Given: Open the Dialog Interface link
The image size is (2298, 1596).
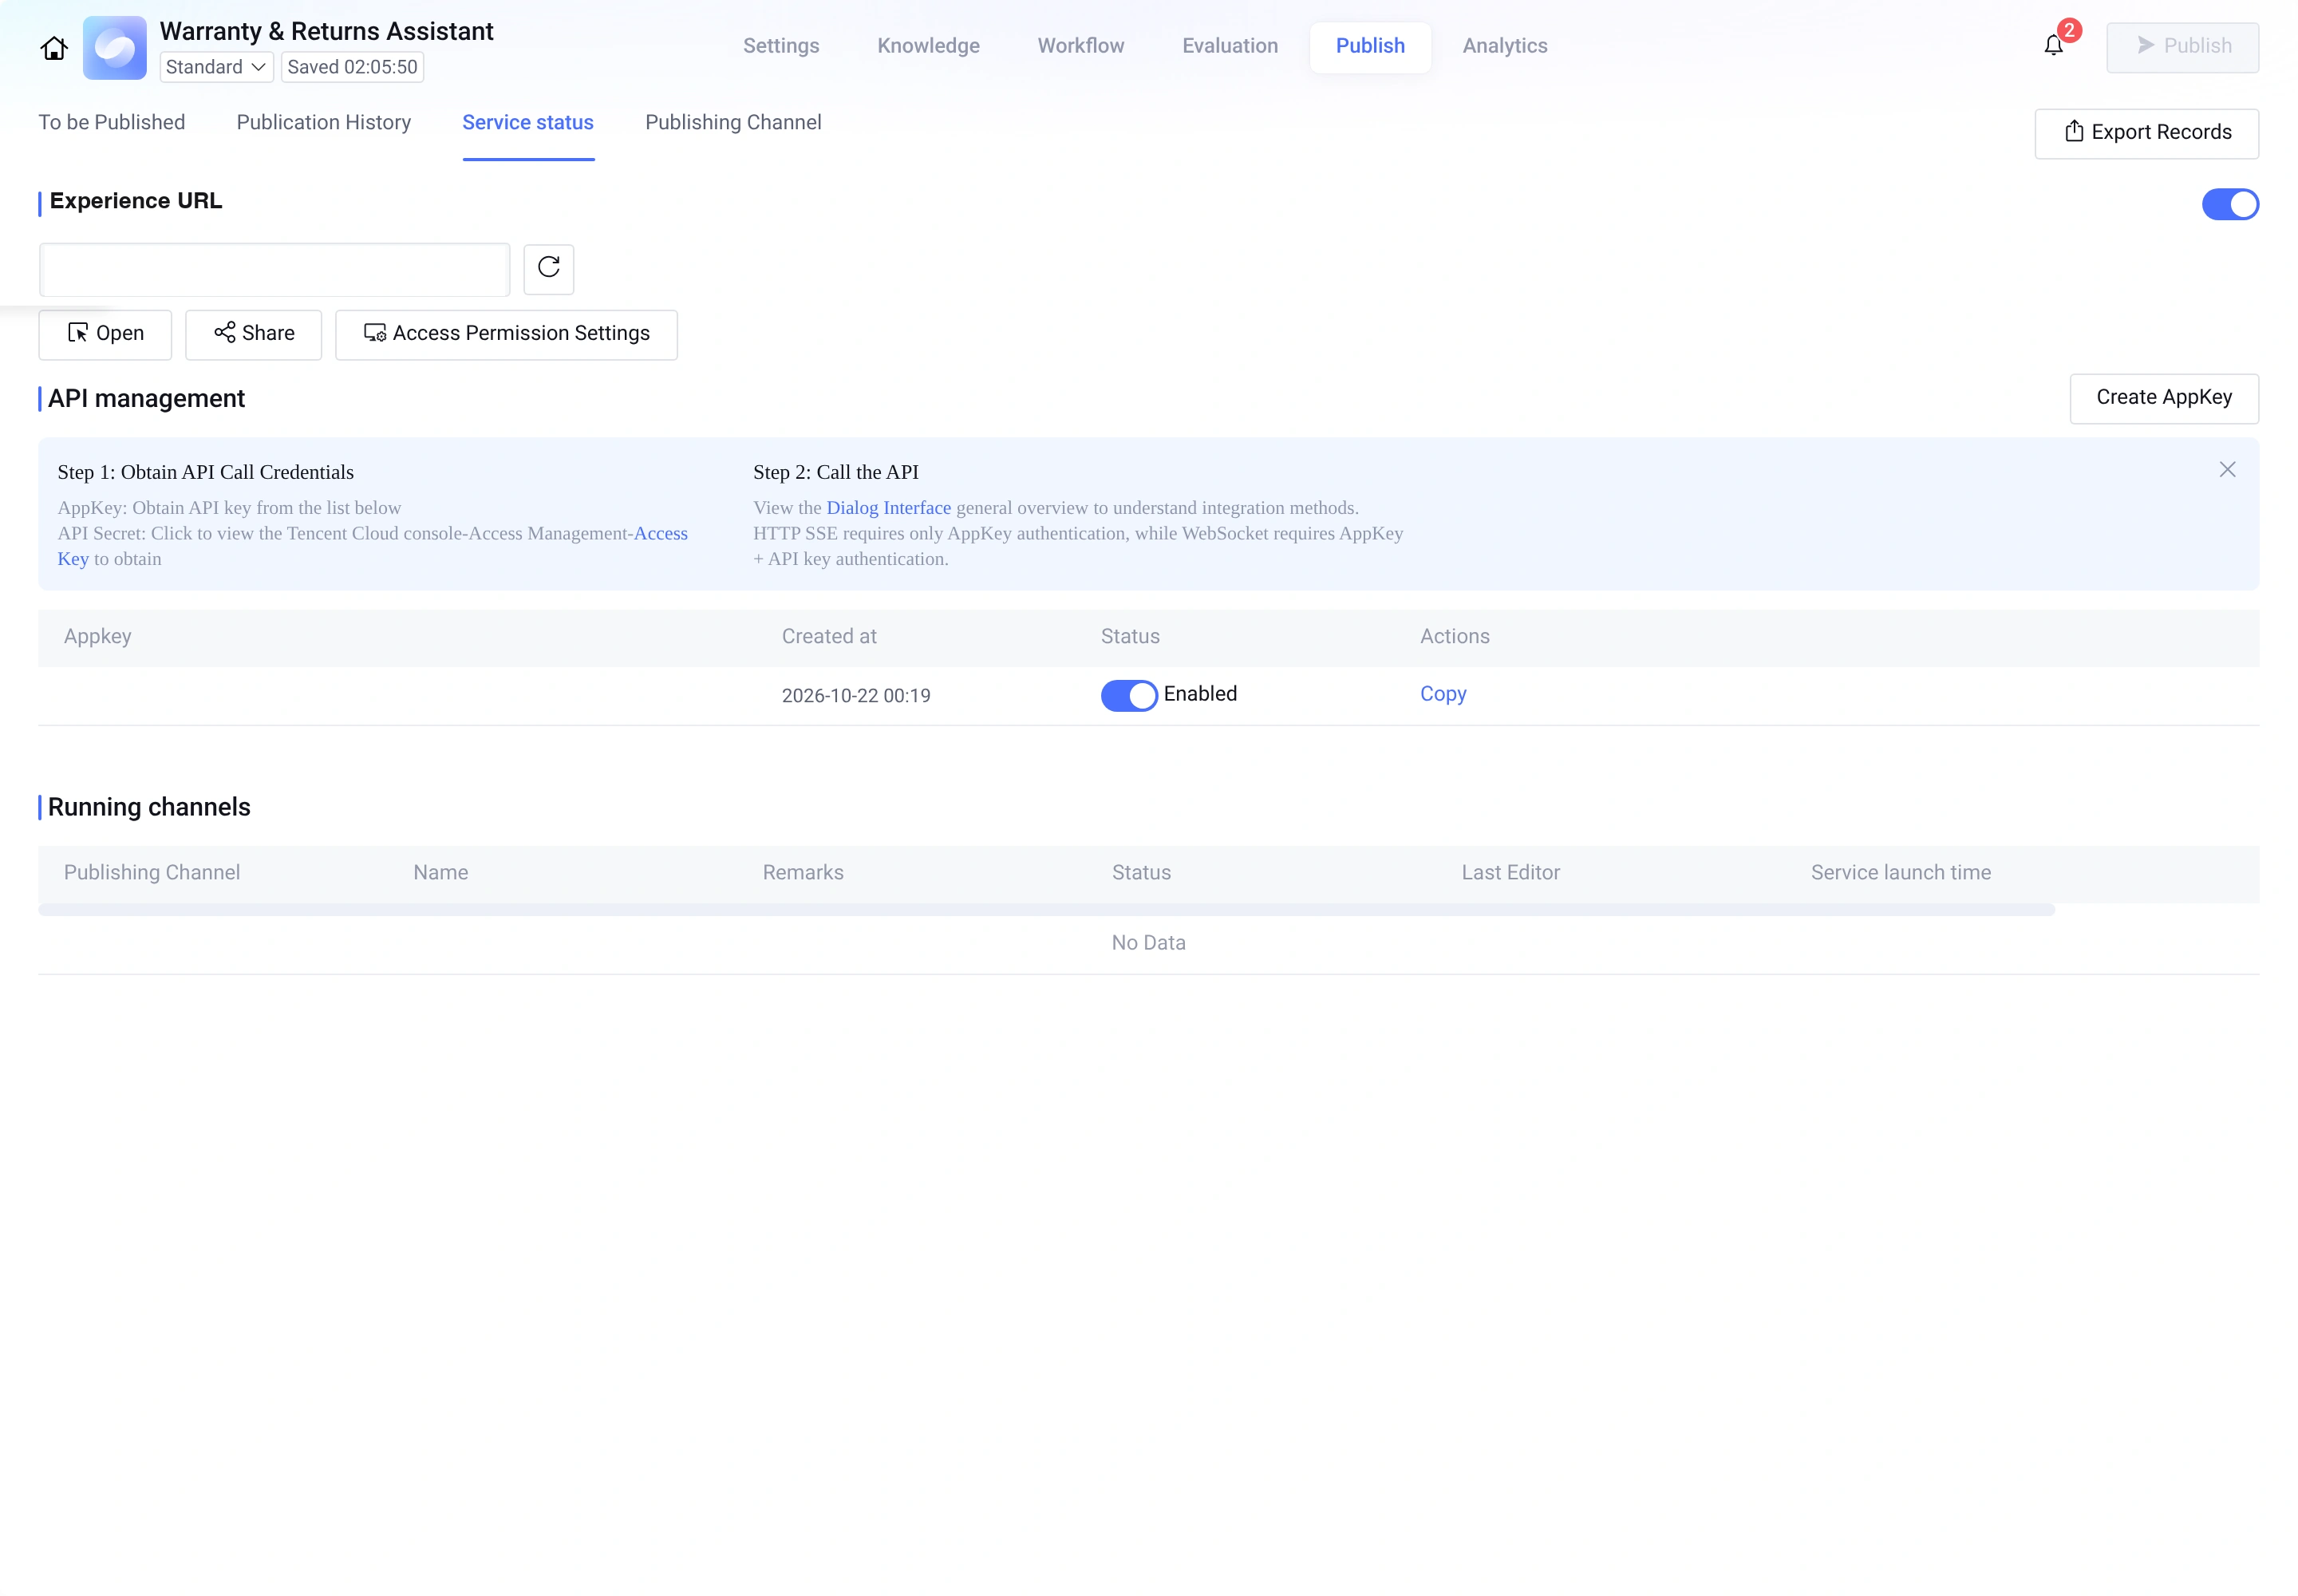Looking at the screenshot, I should click(x=888, y=508).
